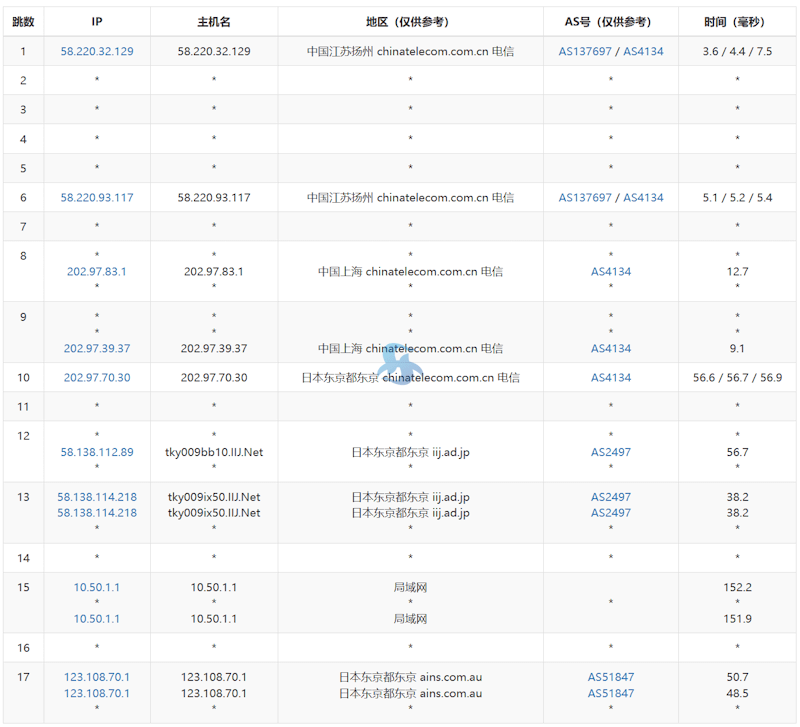This screenshot has width=800, height=727.
Task: Click the 中国江苏扬州 region text in hop 6
Action: [x=340, y=198]
